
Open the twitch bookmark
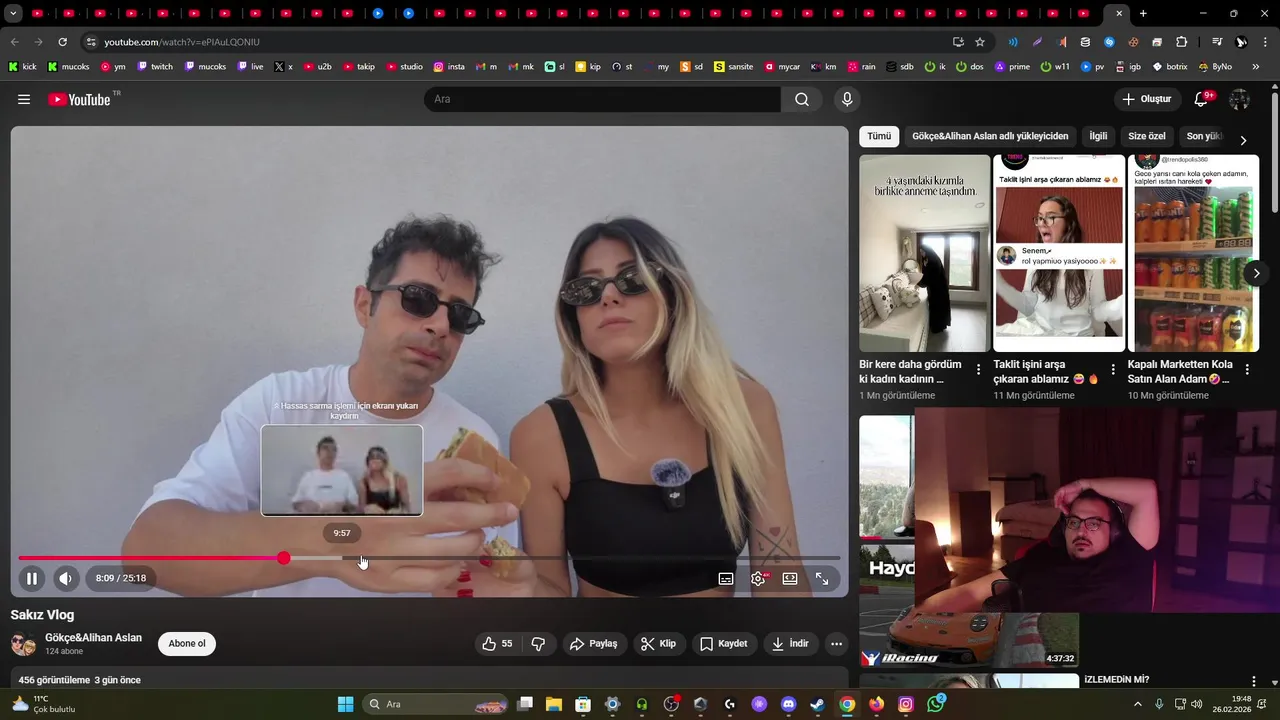click(x=155, y=67)
